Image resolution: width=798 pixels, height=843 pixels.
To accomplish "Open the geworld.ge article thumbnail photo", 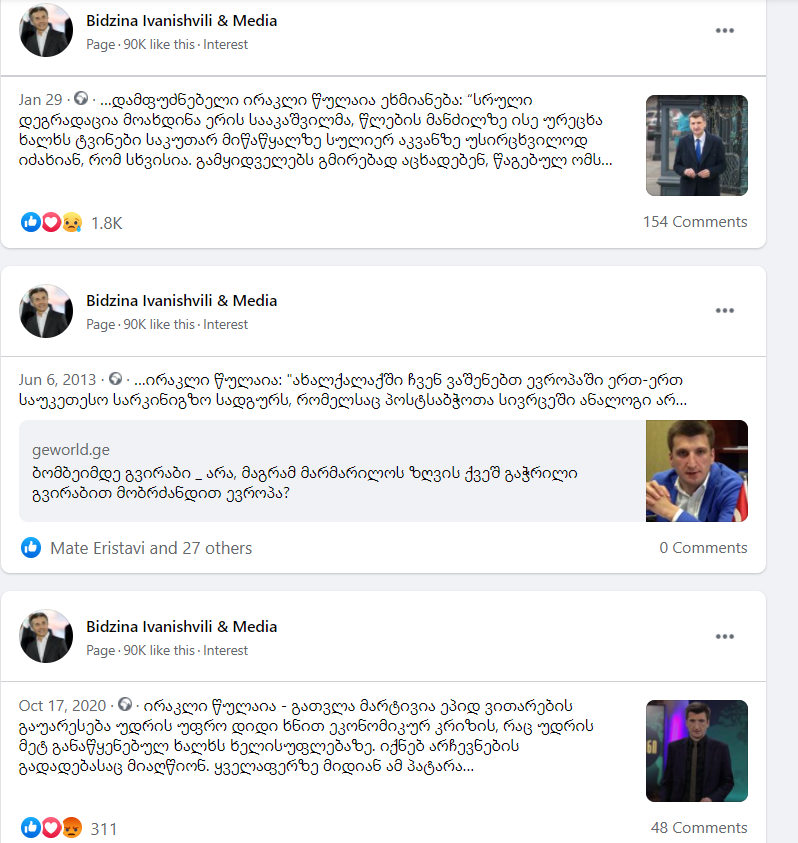I will 696,471.
